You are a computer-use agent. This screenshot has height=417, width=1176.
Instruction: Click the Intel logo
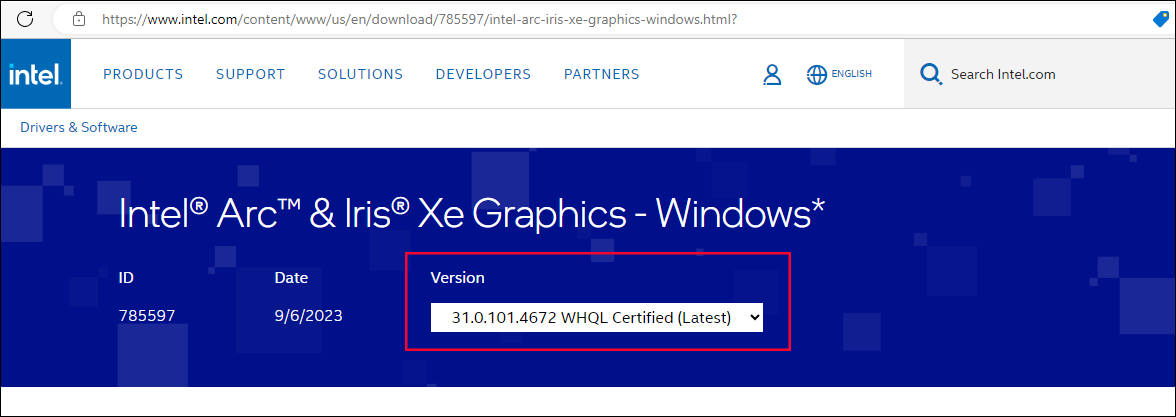click(x=36, y=74)
